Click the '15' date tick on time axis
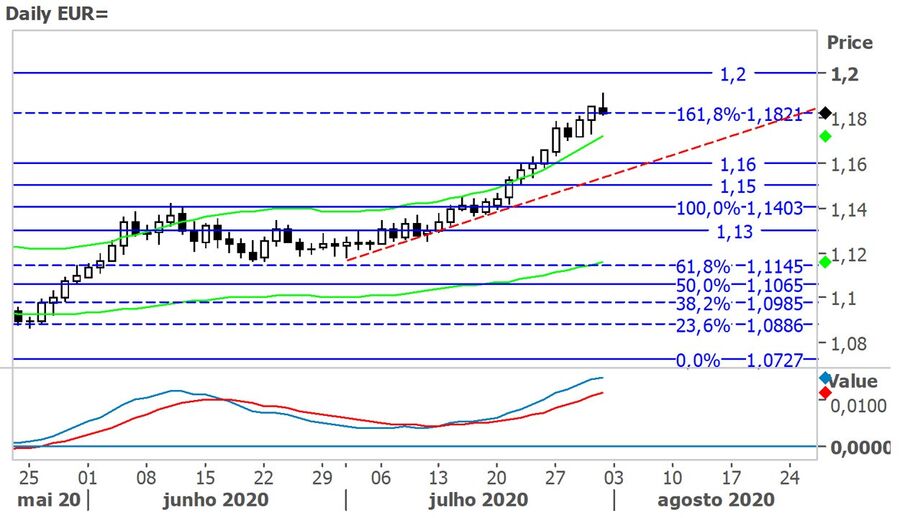The height and width of the screenshot is (518, 900). click(205, 477)
